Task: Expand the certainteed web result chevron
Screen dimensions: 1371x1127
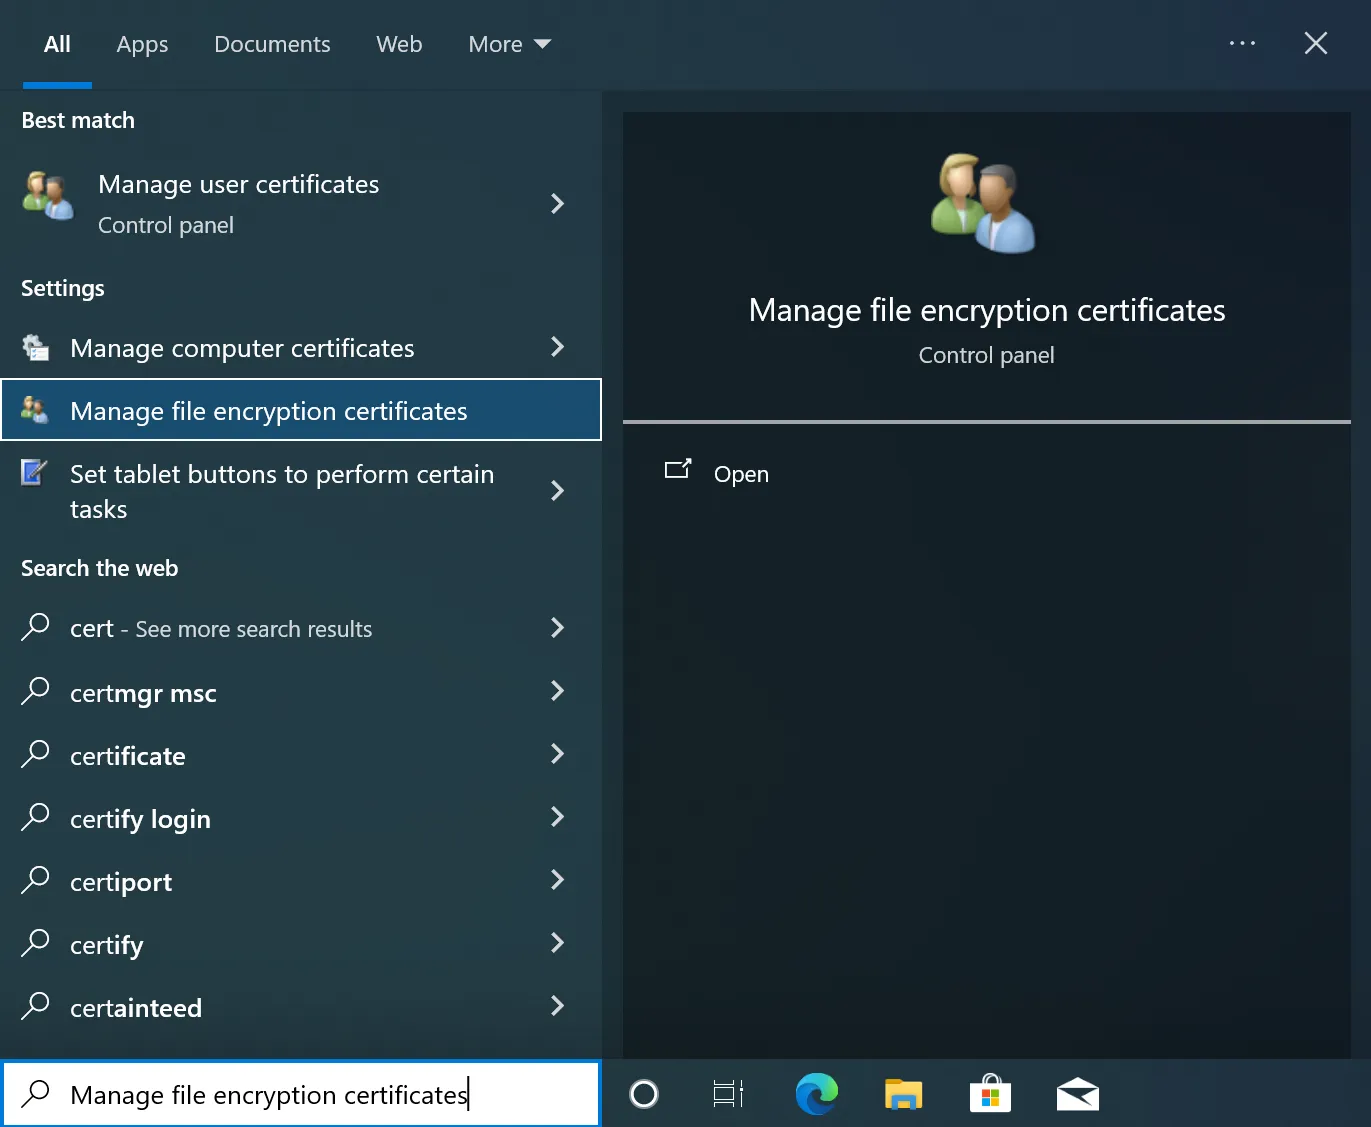Action: point(557,1006)
